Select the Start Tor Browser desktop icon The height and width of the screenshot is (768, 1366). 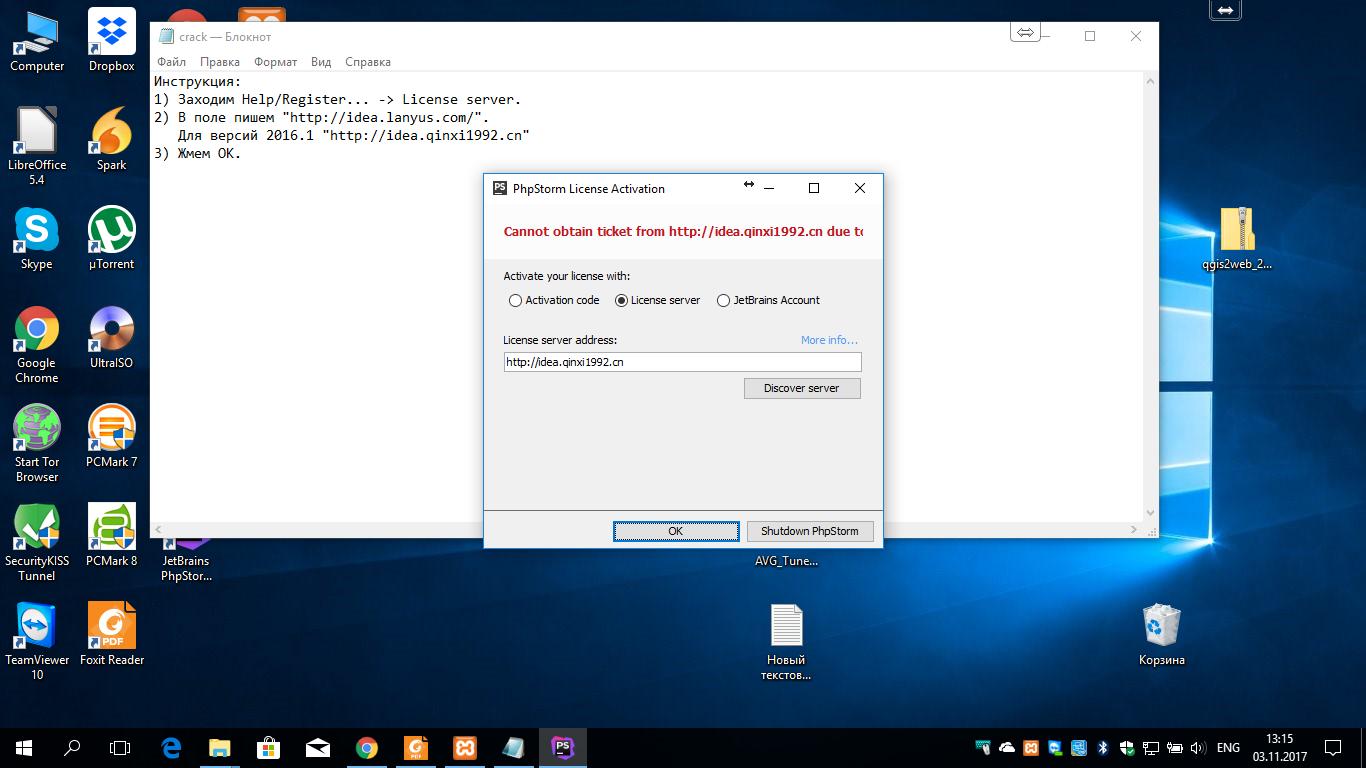37,444
